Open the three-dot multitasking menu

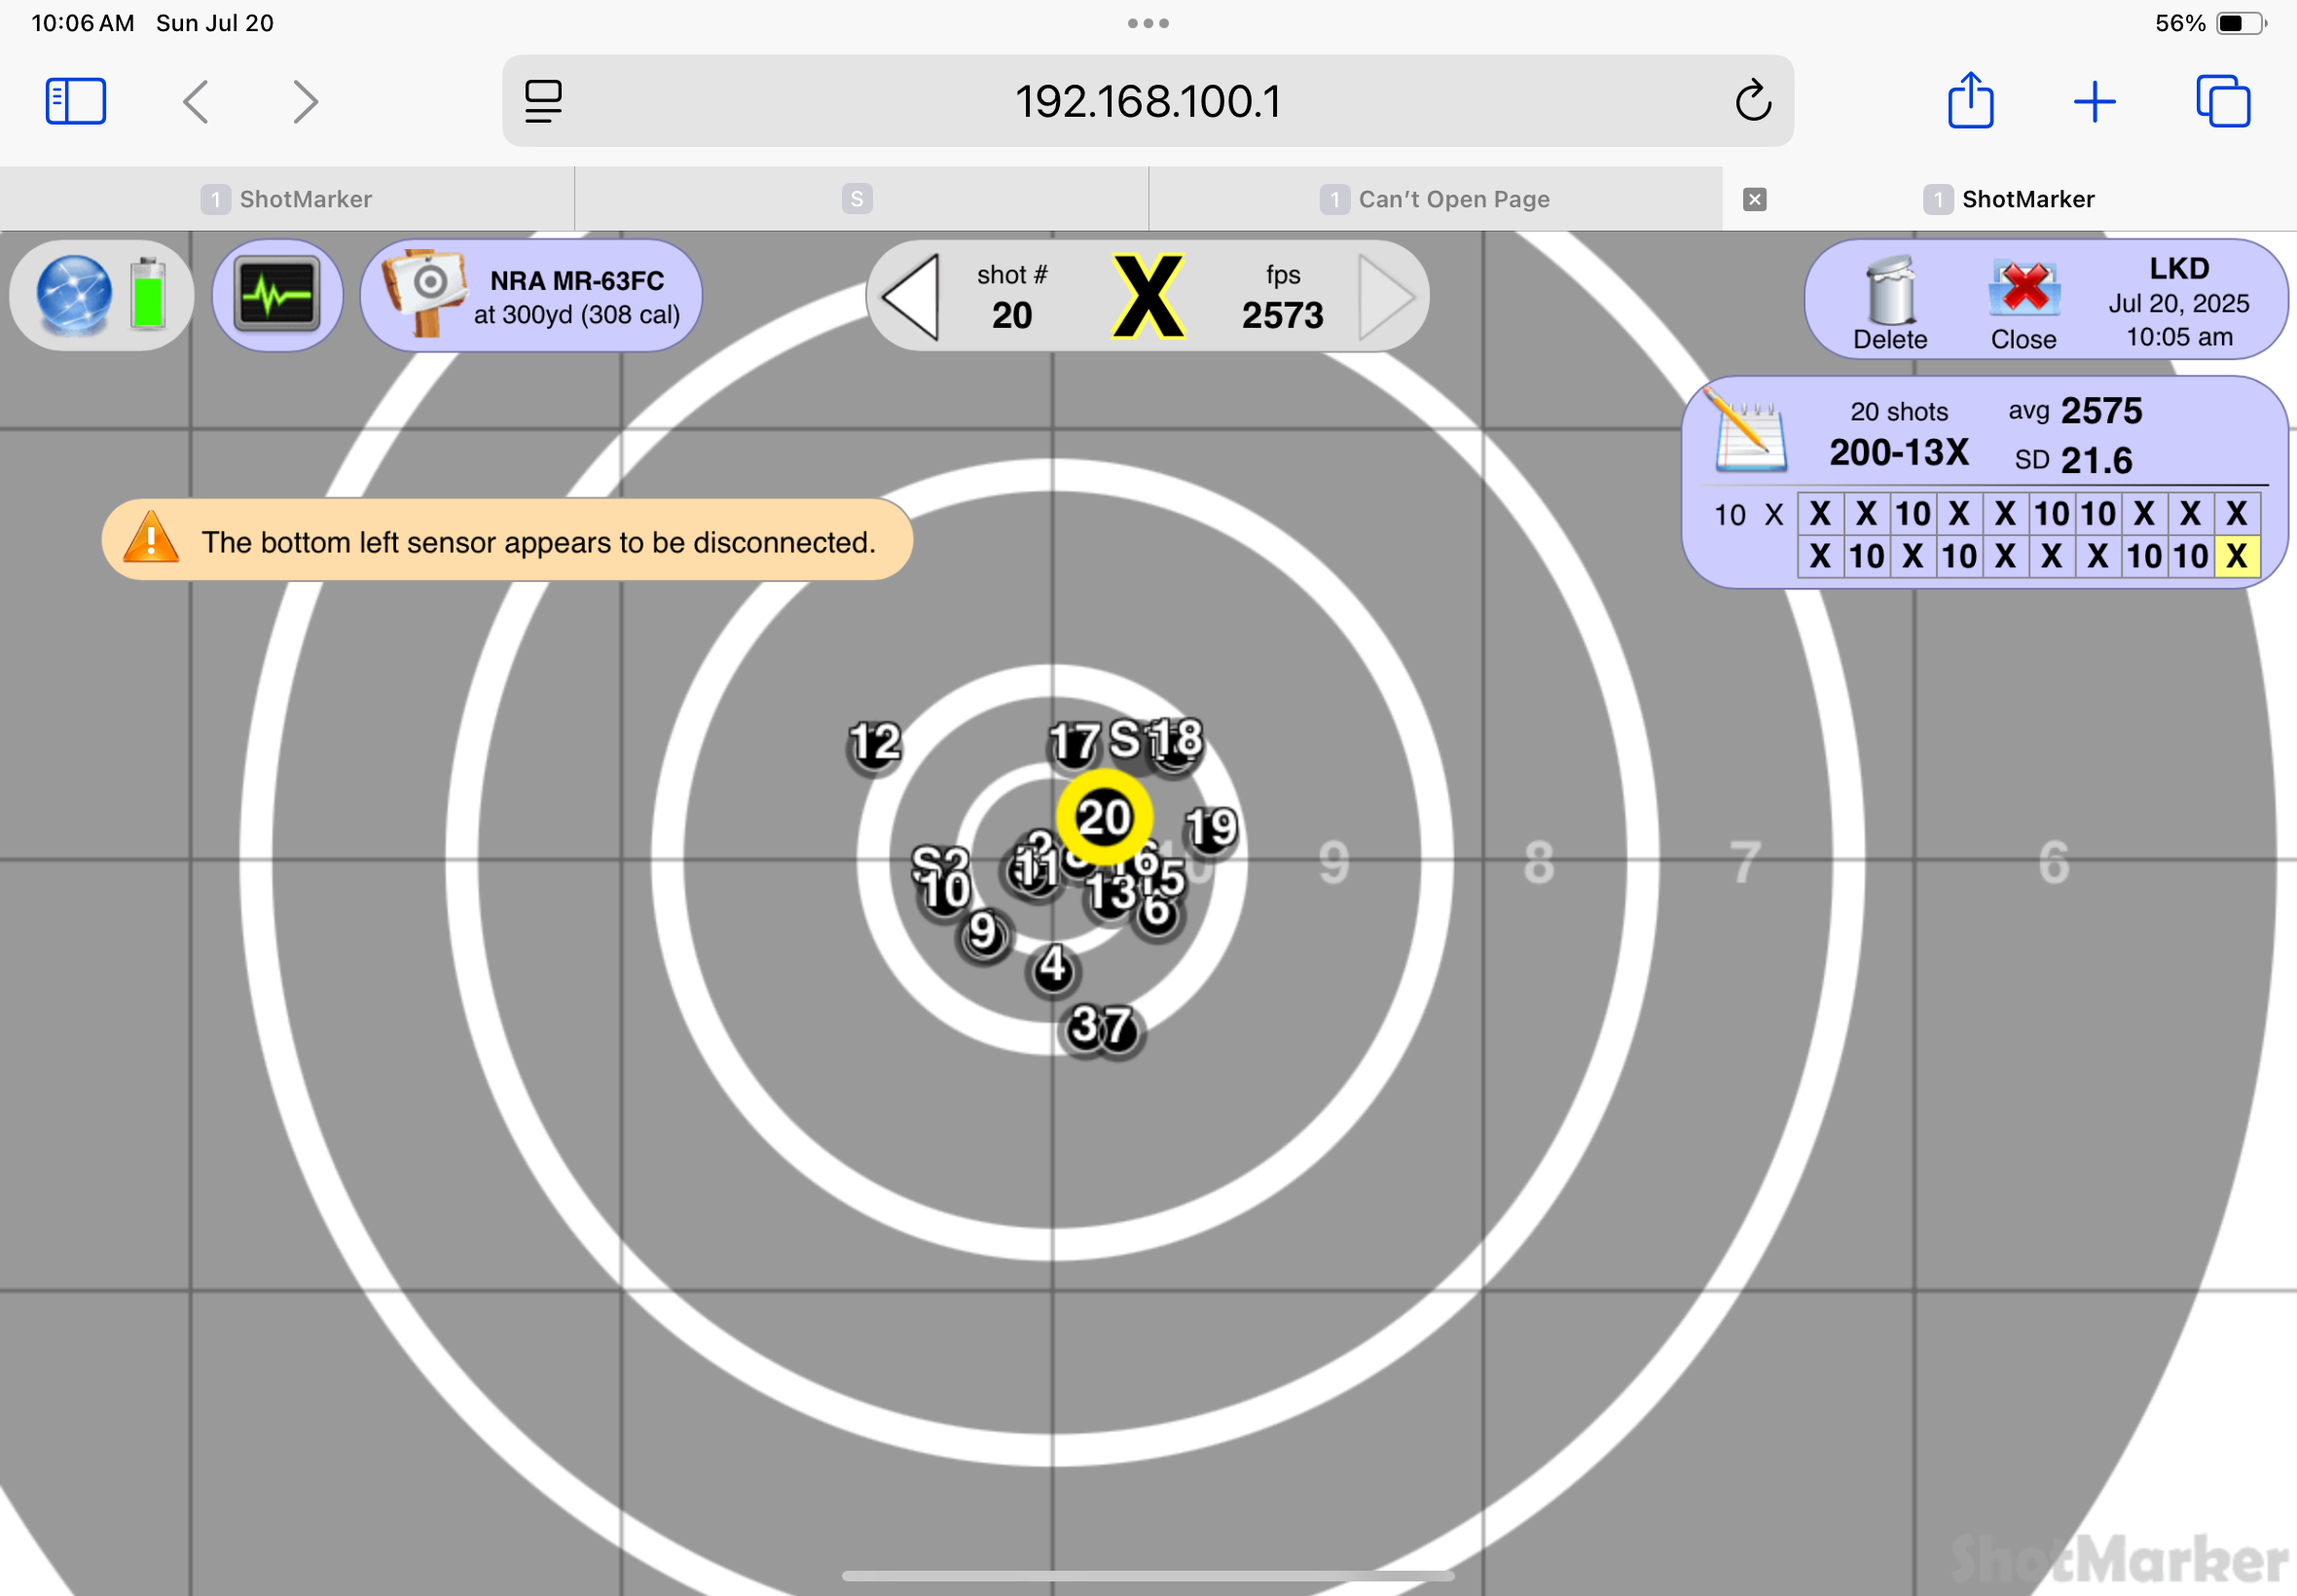[x=1148, y=23]
